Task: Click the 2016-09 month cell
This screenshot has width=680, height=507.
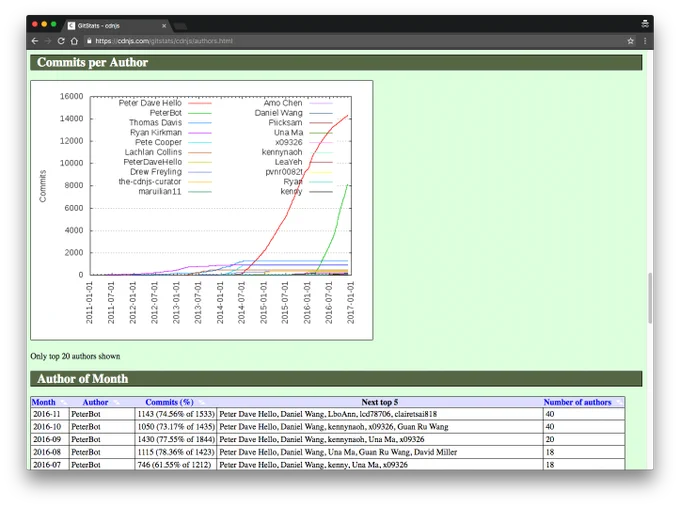Action: 50,439
